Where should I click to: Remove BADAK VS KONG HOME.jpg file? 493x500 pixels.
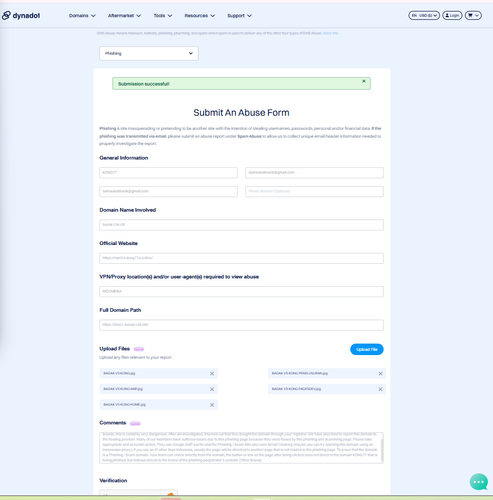212,405
